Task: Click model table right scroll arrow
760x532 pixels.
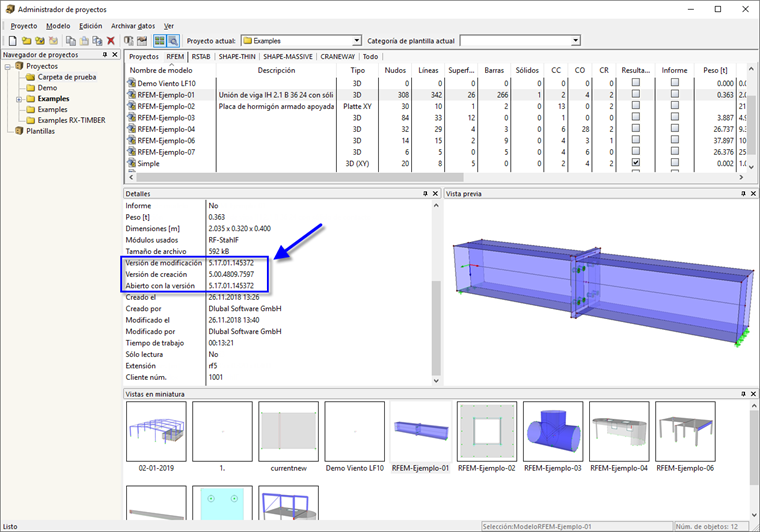Action: pos(741,177)
